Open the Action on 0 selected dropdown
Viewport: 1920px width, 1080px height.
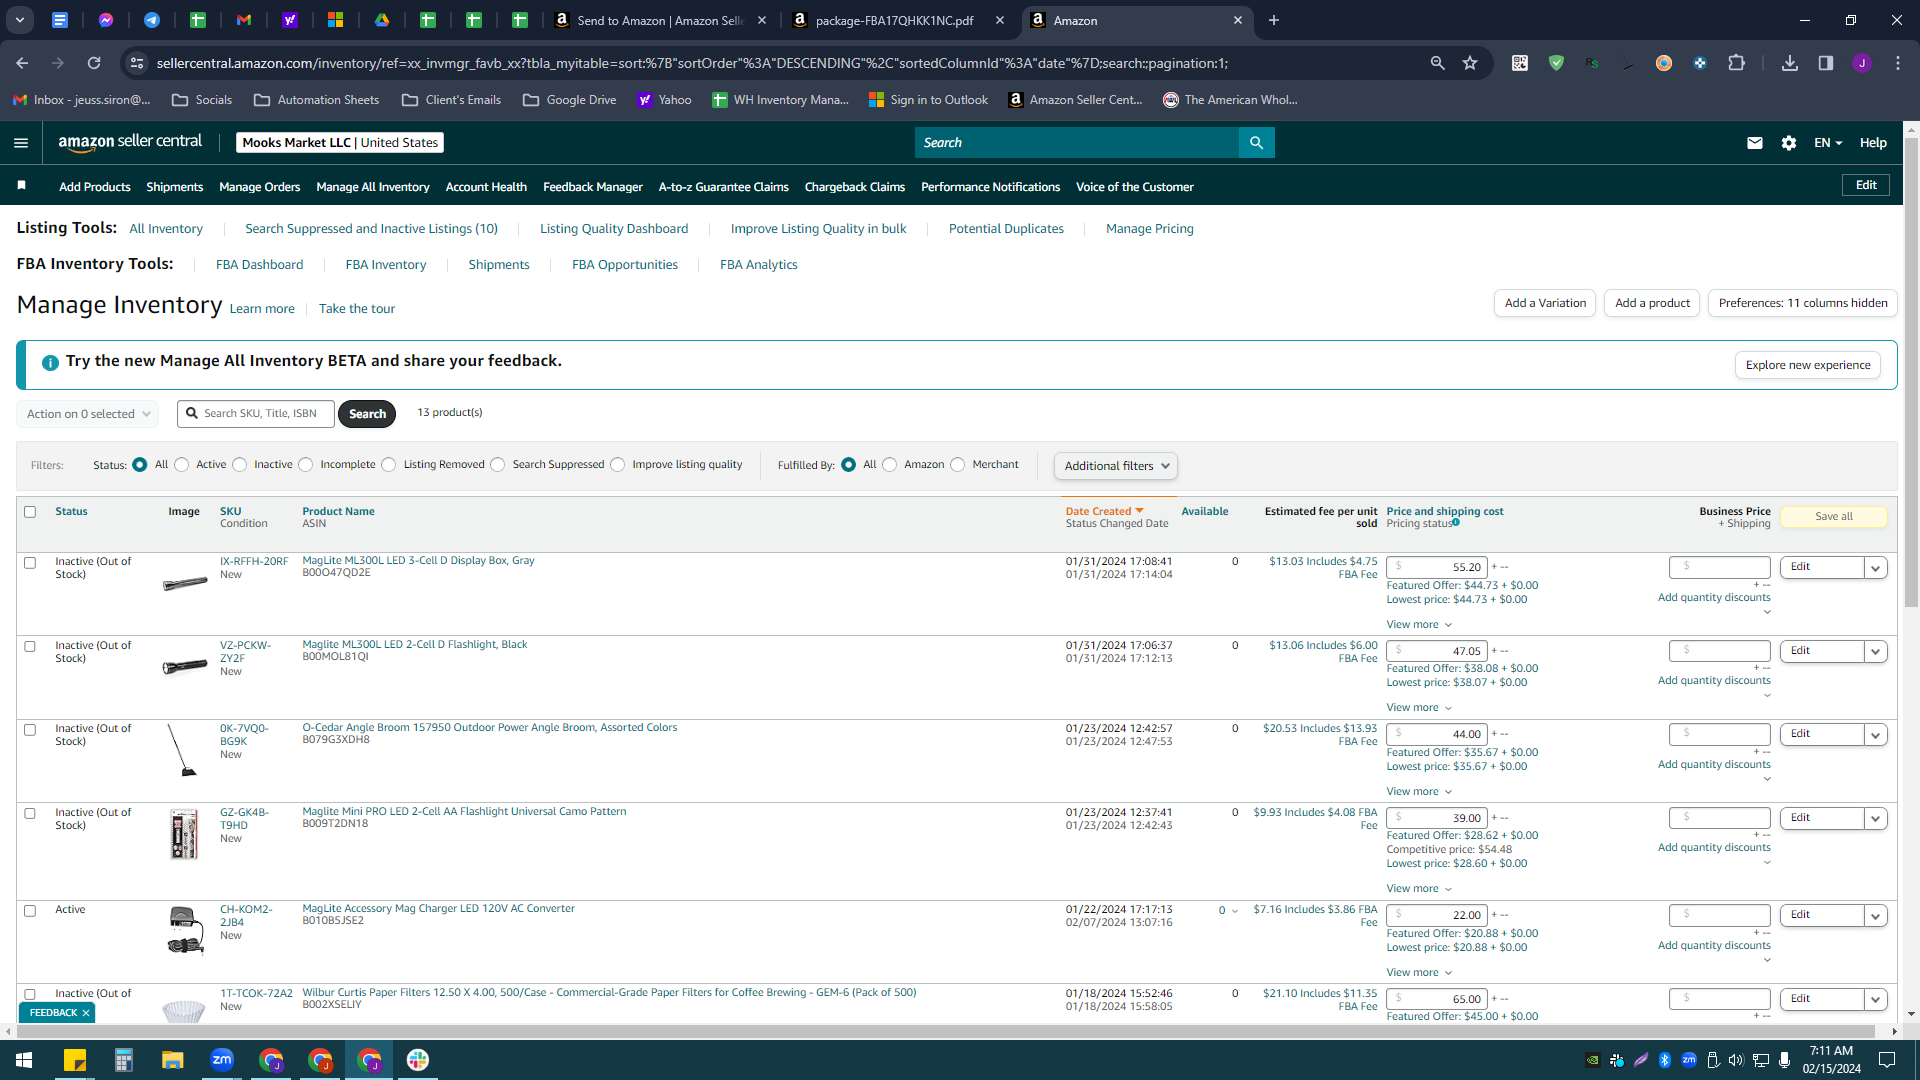tap(88, 414)
